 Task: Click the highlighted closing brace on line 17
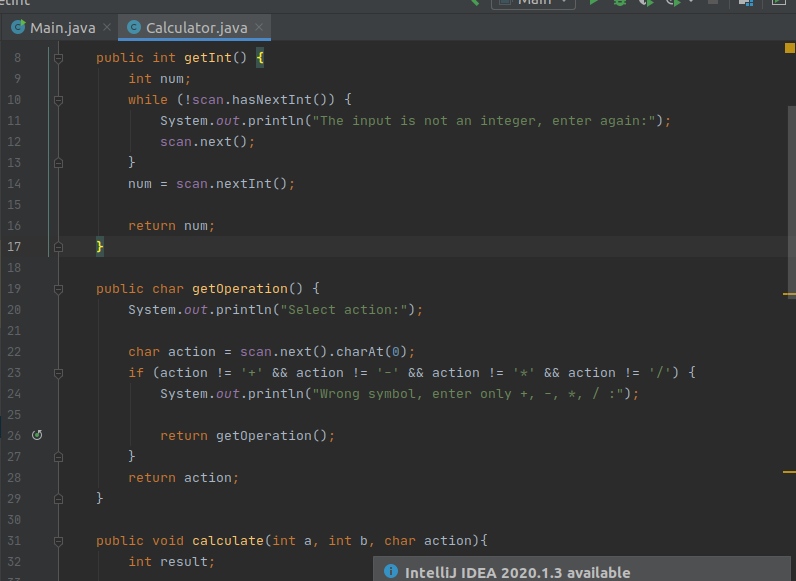coord(100,247)
